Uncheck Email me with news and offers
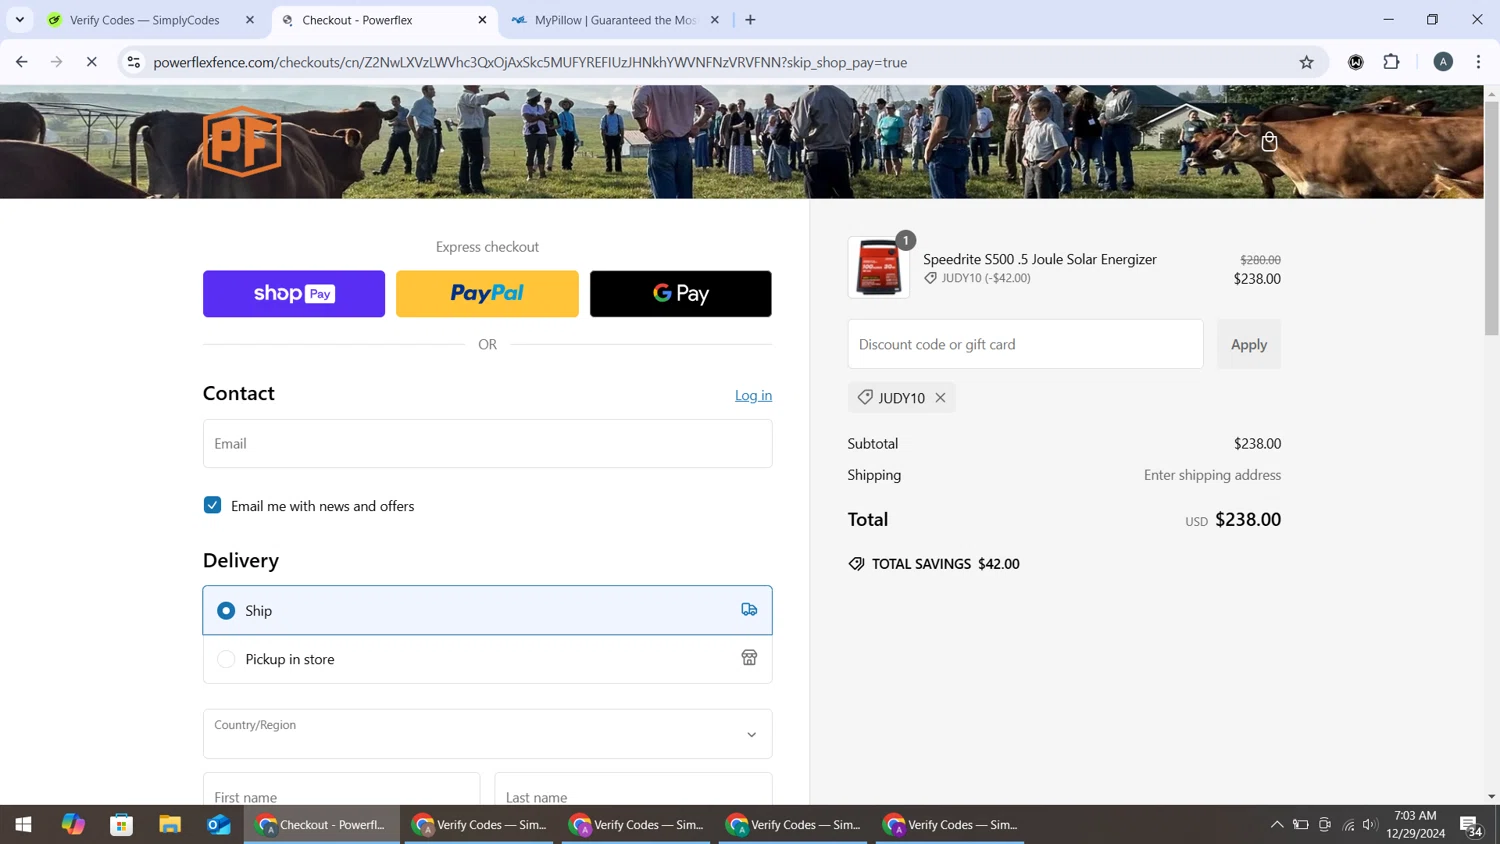Viewport: 1500px width, 844px height. pyautogui.click(x=212, y=505)
